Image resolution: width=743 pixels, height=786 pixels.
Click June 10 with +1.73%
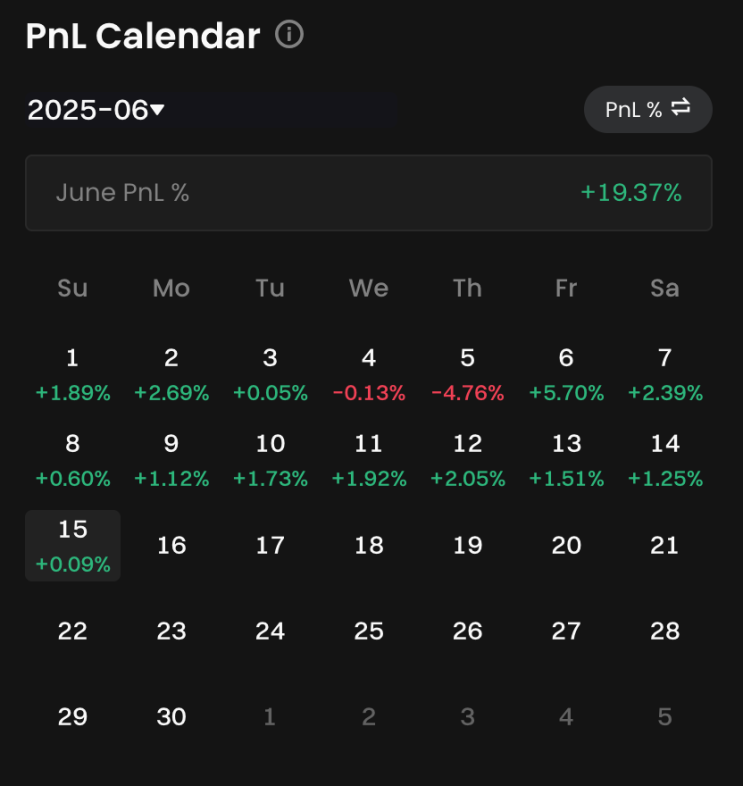point(270,460)
